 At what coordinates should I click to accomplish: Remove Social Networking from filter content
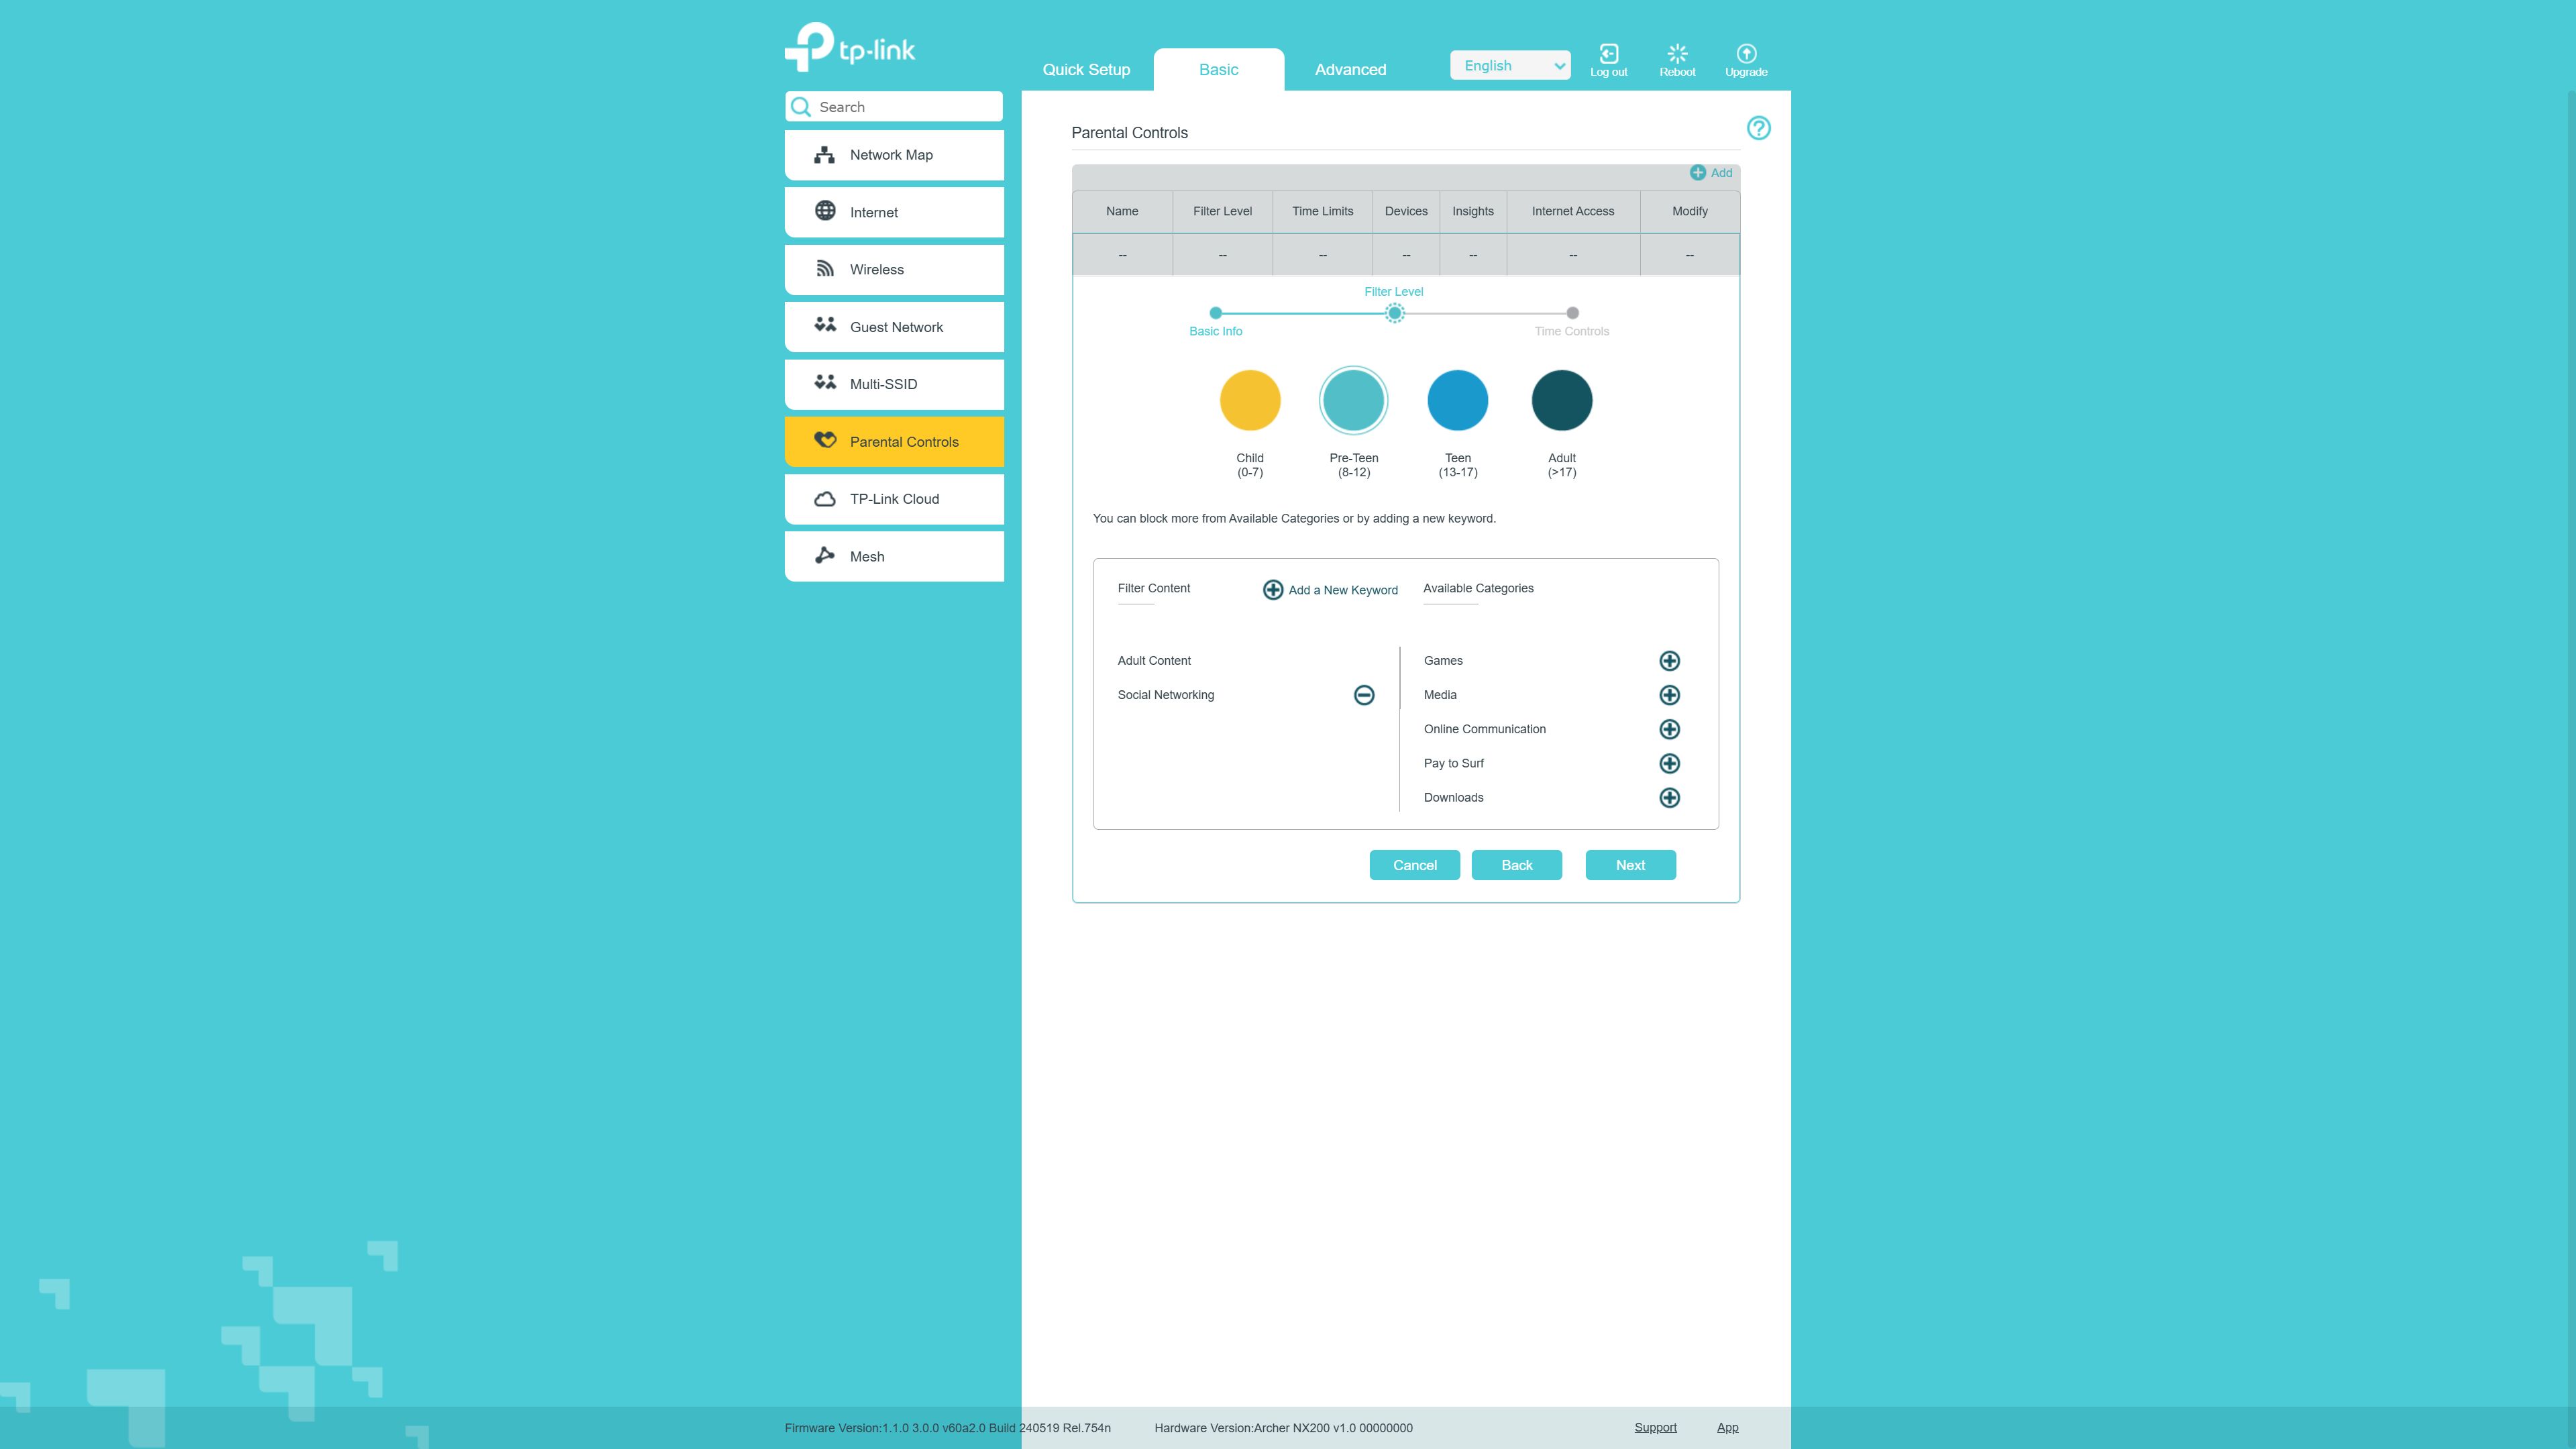tap(1362, 694)
